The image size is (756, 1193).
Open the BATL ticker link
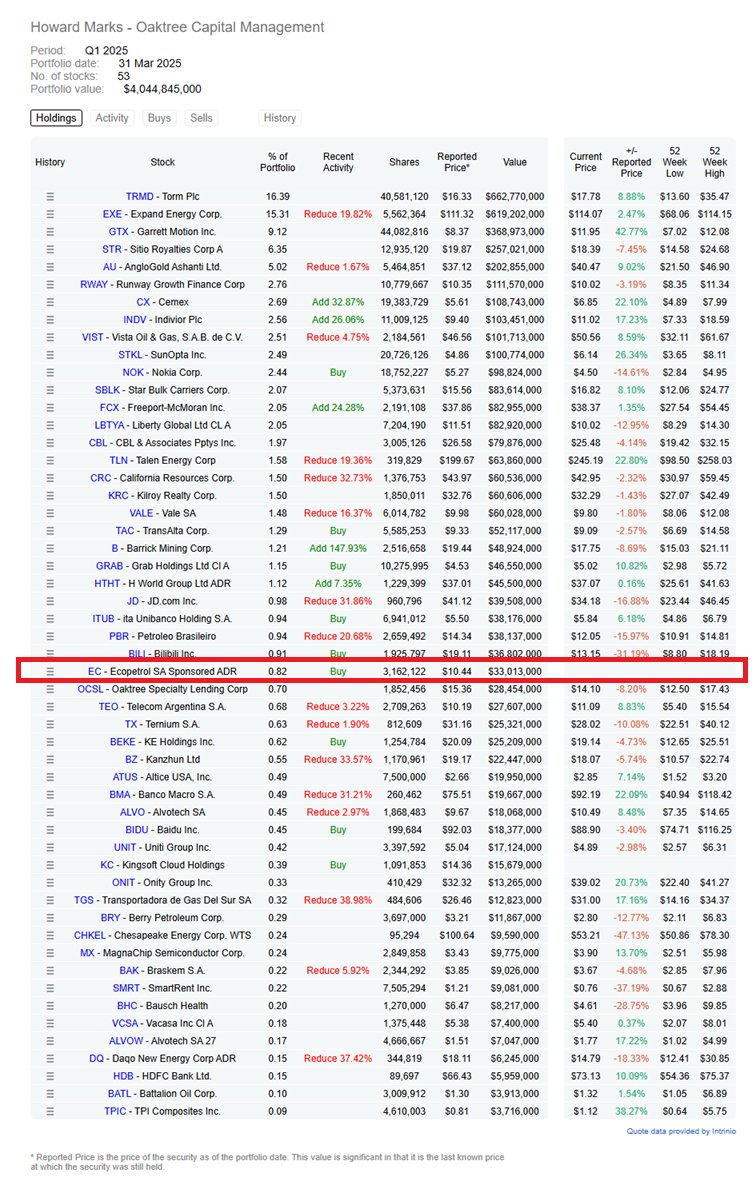click(119, 1093)
